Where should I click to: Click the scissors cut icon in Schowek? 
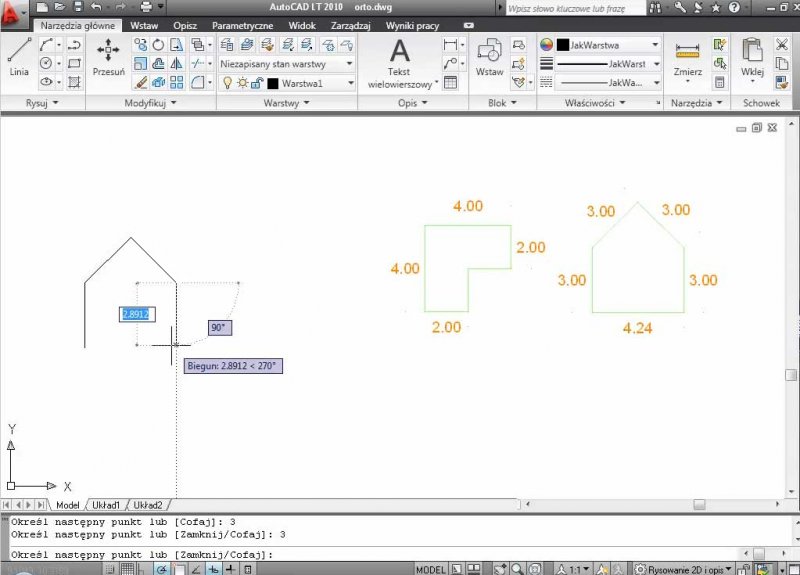[x=783, y=45]
